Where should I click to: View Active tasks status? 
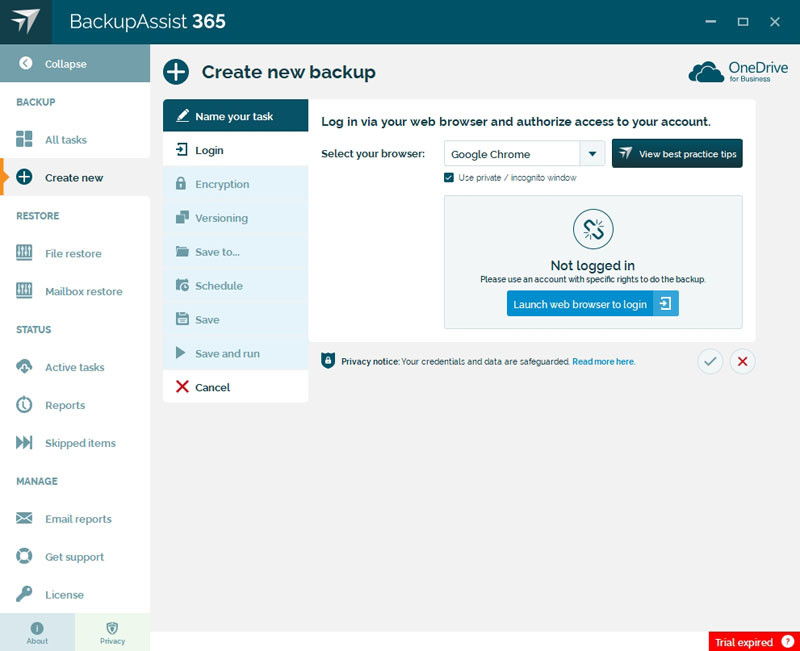tap(75, 367)
